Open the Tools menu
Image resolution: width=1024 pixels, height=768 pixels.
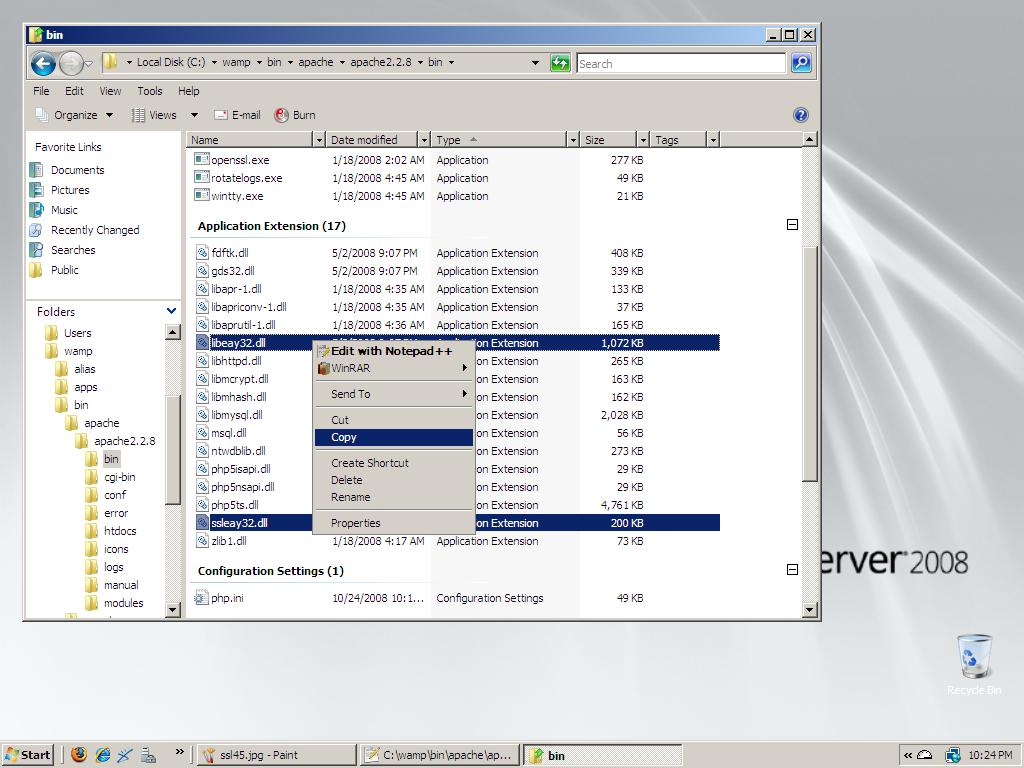click(x=149, y=91)
